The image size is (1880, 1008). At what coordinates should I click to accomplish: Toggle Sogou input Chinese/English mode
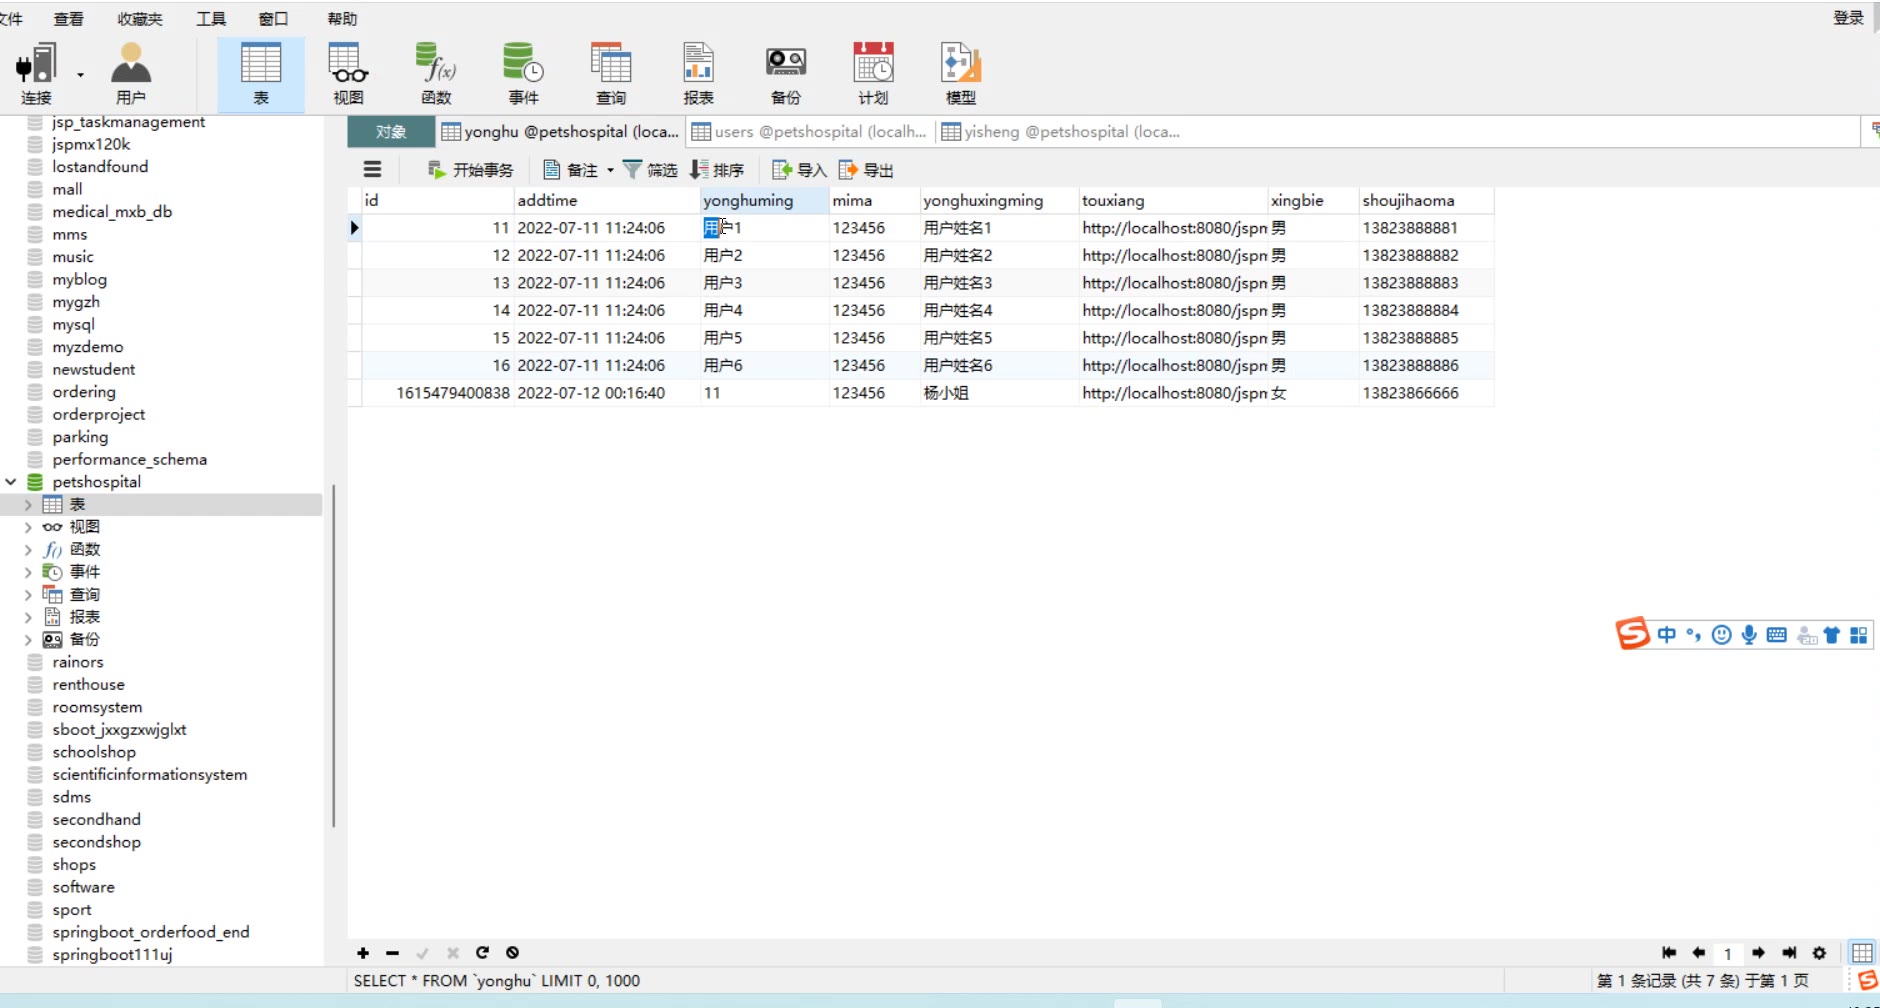[x=1666, y=635]
